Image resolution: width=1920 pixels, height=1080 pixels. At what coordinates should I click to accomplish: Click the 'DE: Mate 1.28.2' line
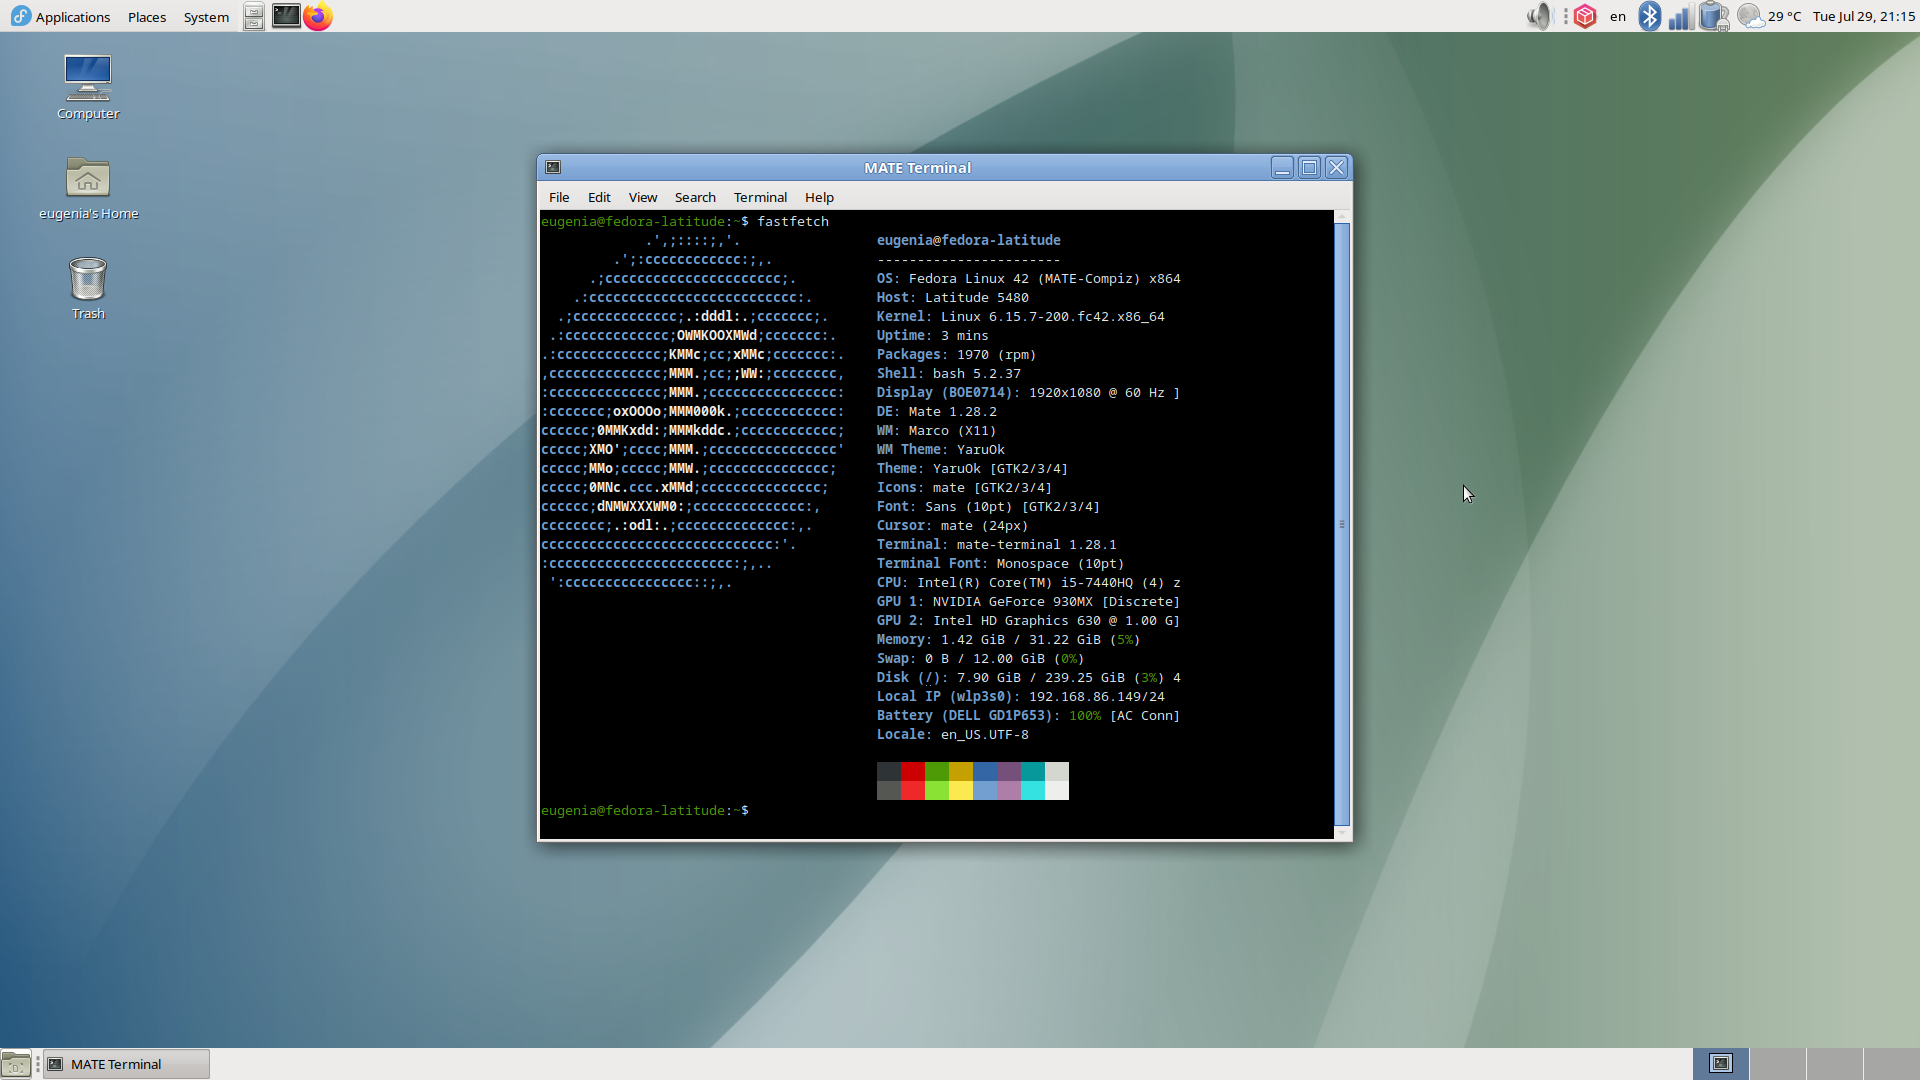click(x=937, y=411)
